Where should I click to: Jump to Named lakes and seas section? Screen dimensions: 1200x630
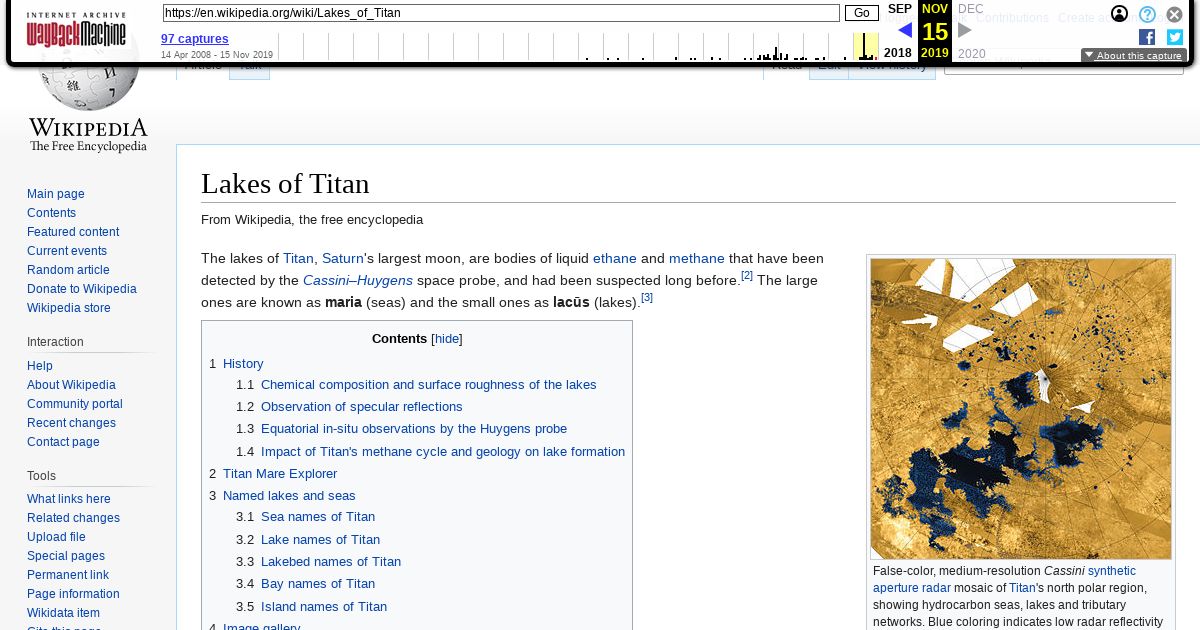[x=289, y=496]
